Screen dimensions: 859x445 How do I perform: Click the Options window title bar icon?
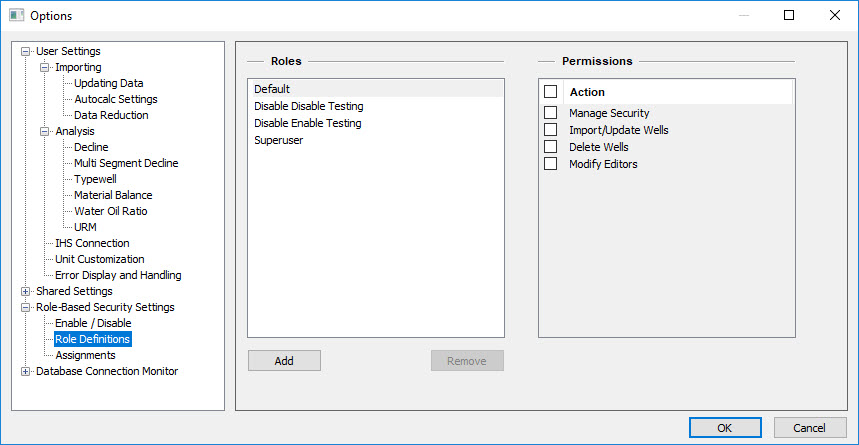coord(16,15)
